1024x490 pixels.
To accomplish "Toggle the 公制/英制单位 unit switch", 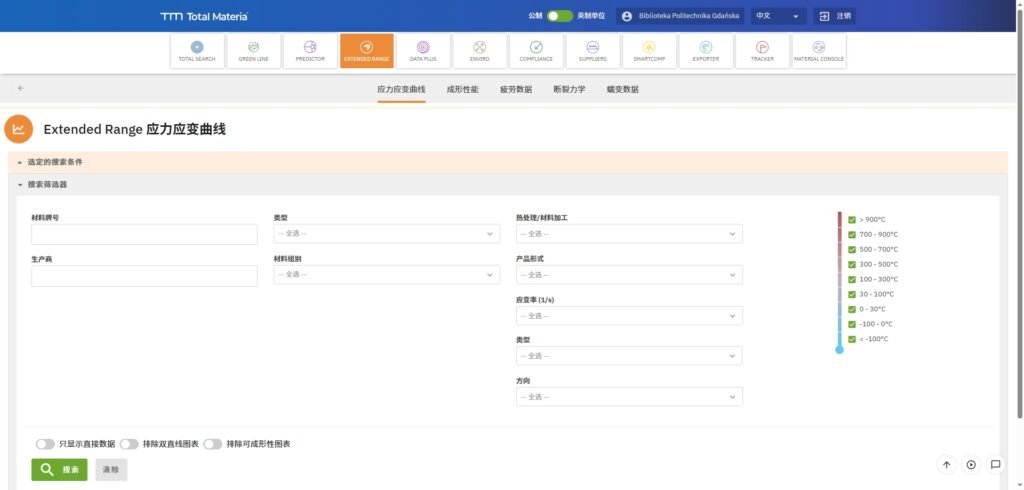I will coord(560,16).
